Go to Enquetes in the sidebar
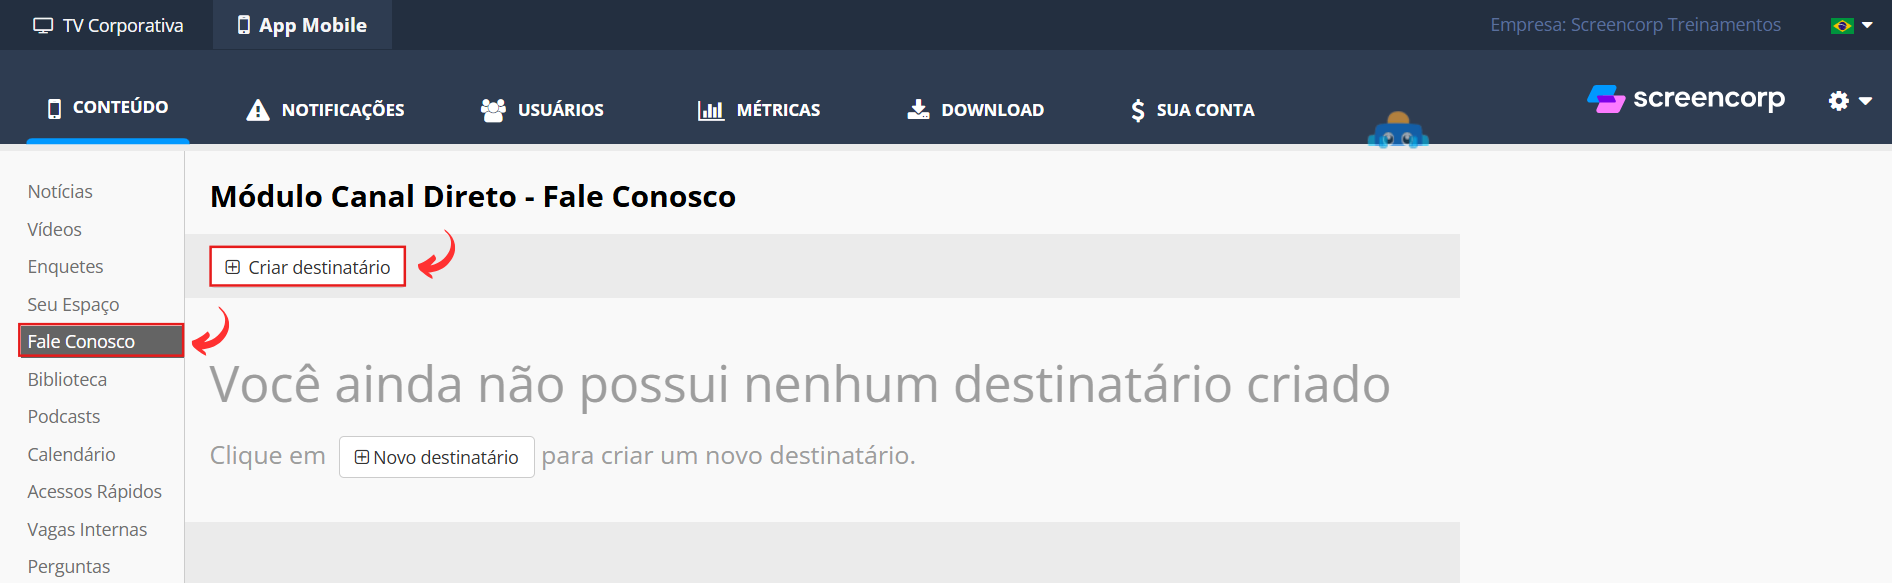Viewport: 1892px width, 583px height. pos(65,267)
